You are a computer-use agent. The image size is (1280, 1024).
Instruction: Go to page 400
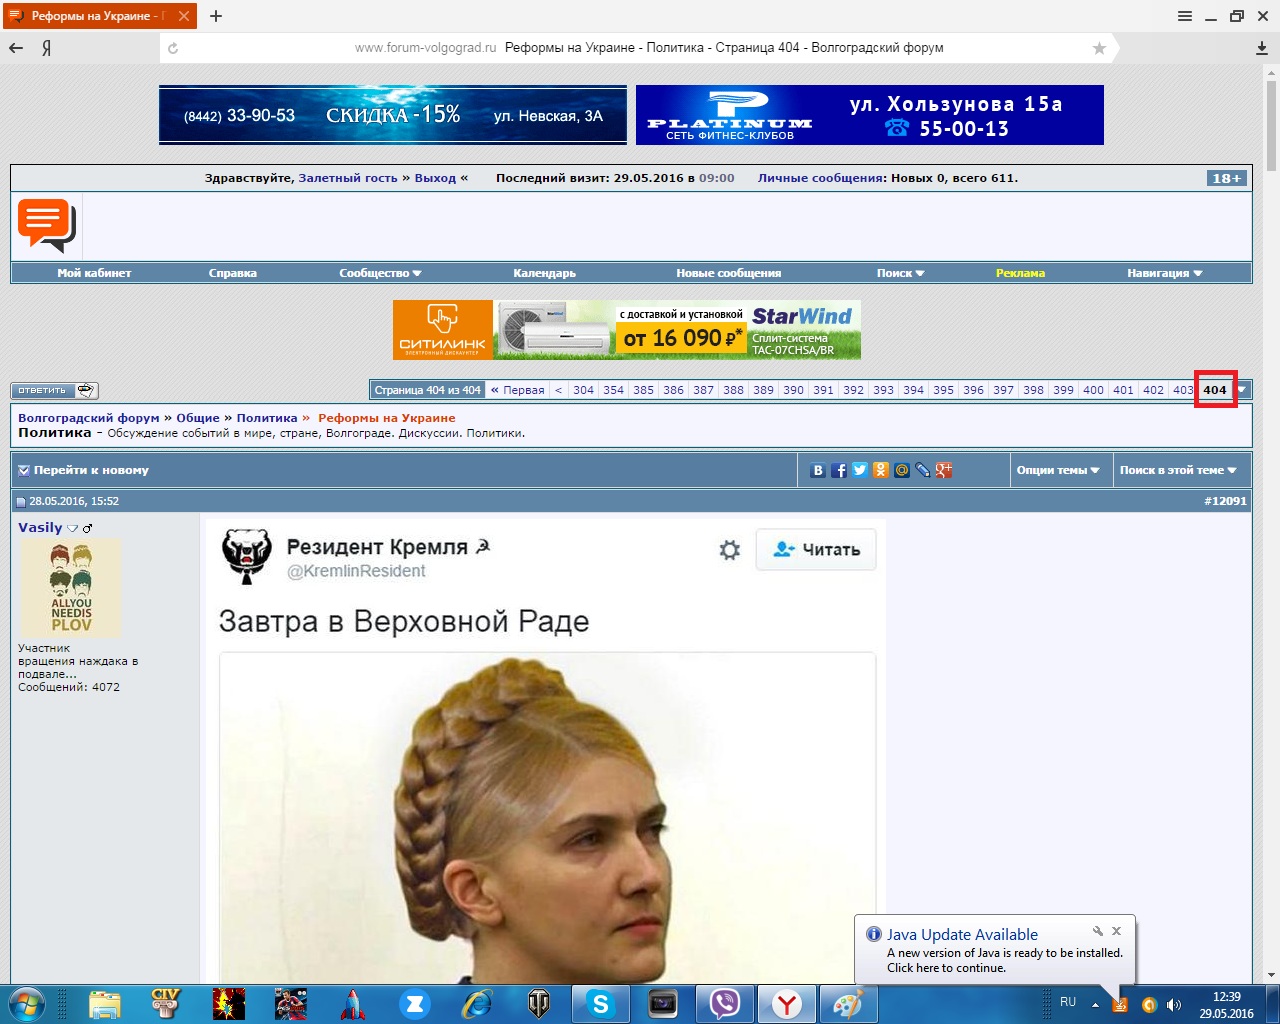coord(1093,390)
